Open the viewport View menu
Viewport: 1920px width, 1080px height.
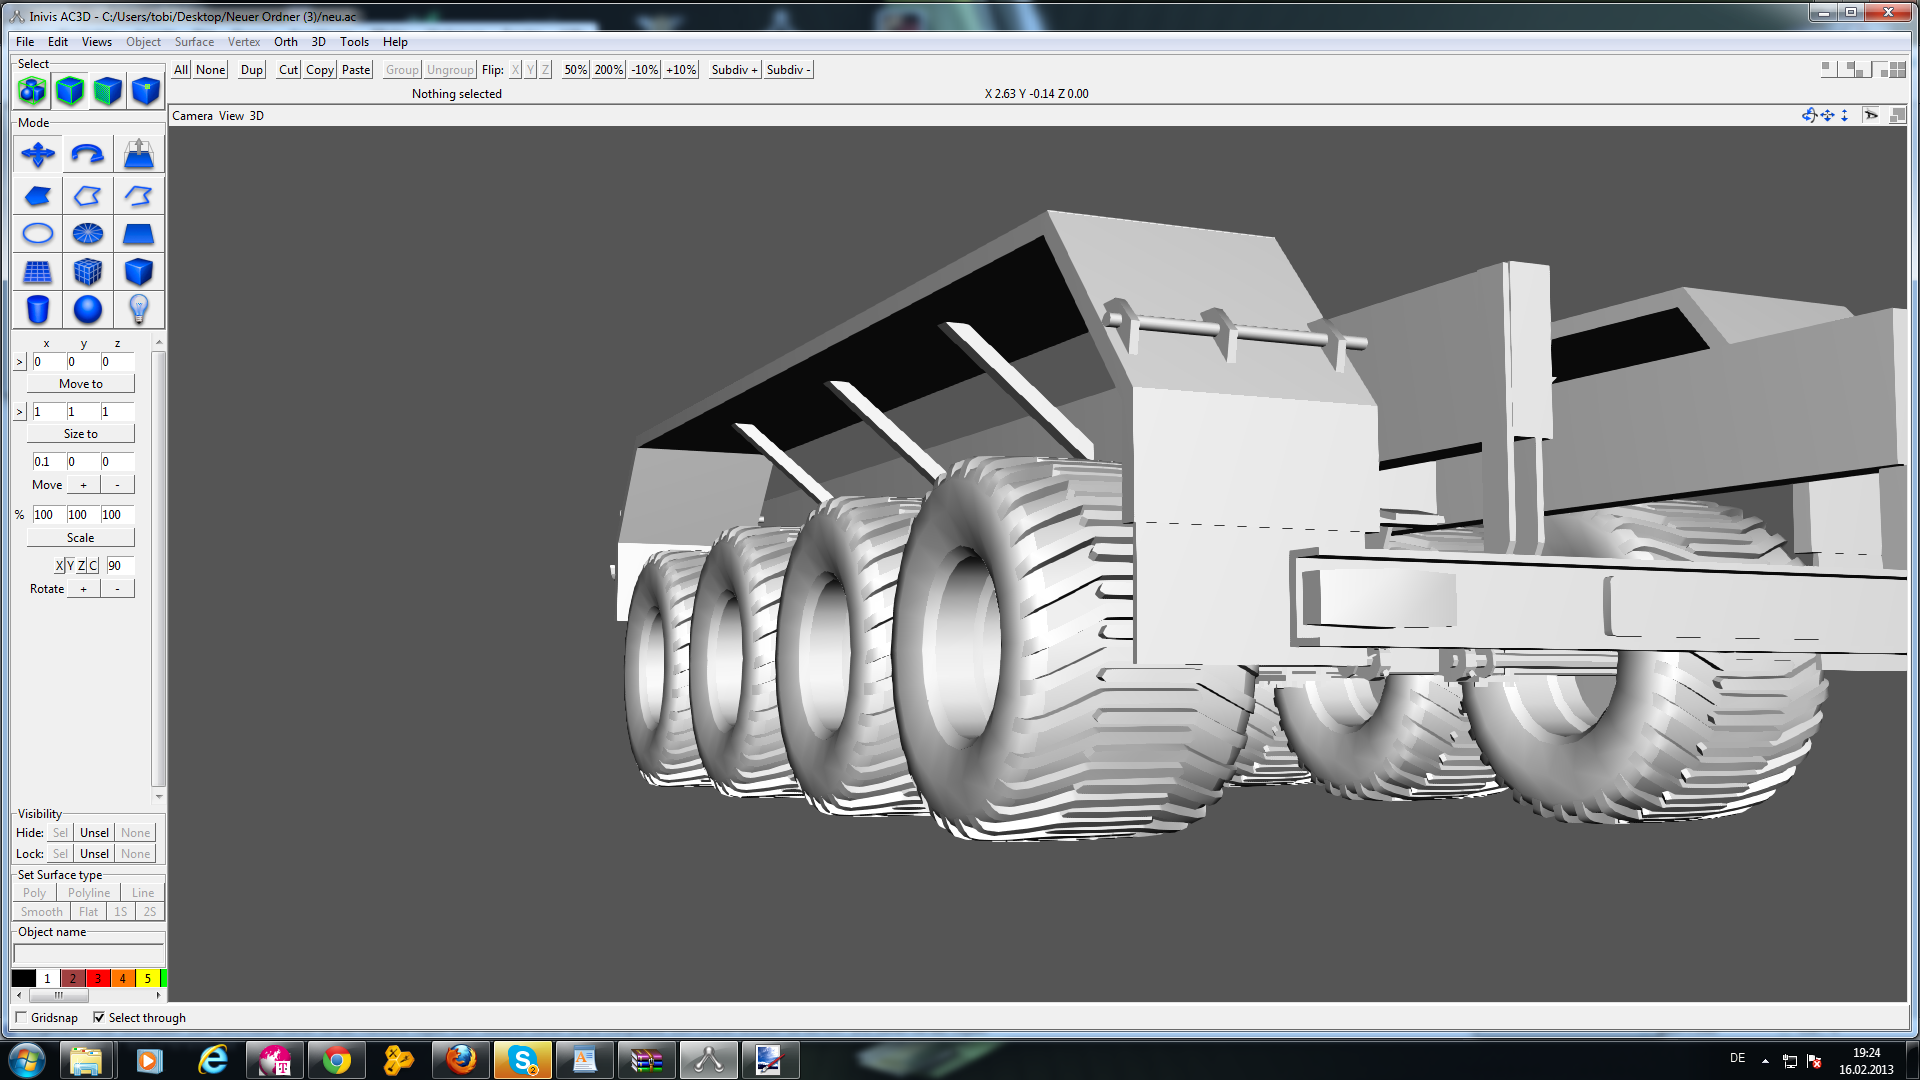coord(232,116)
